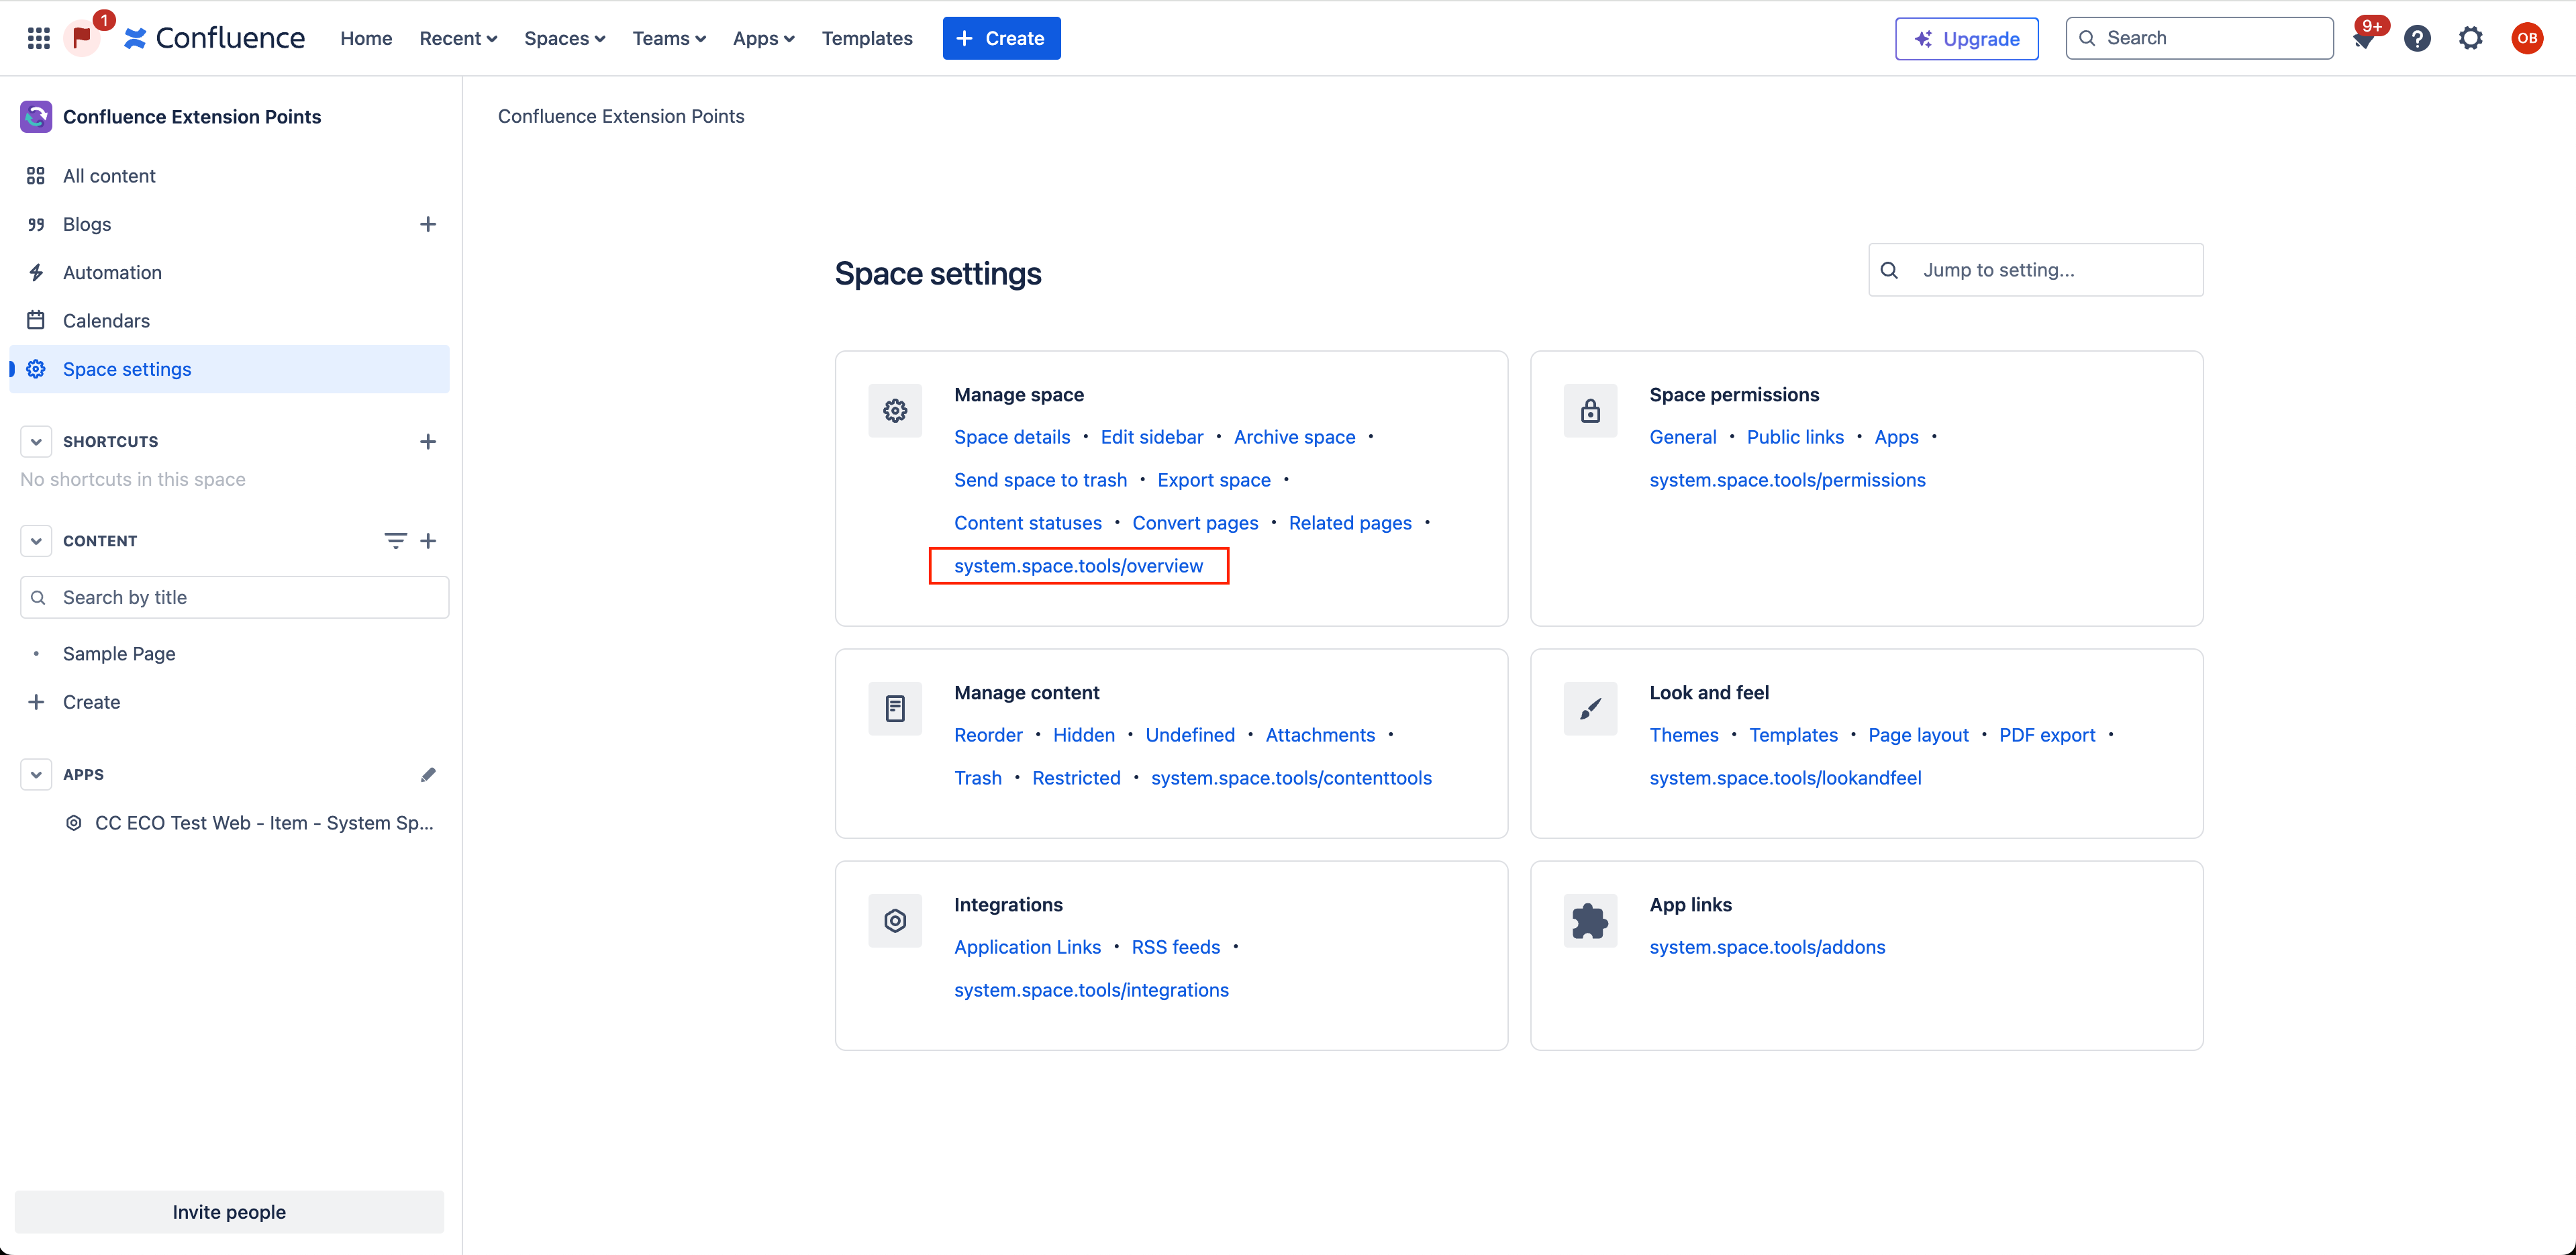Image resolution: width=2576 pixels, height=1255 pixels.
Task: Click the red flag notification icon
Action: [x=82, y=38]
